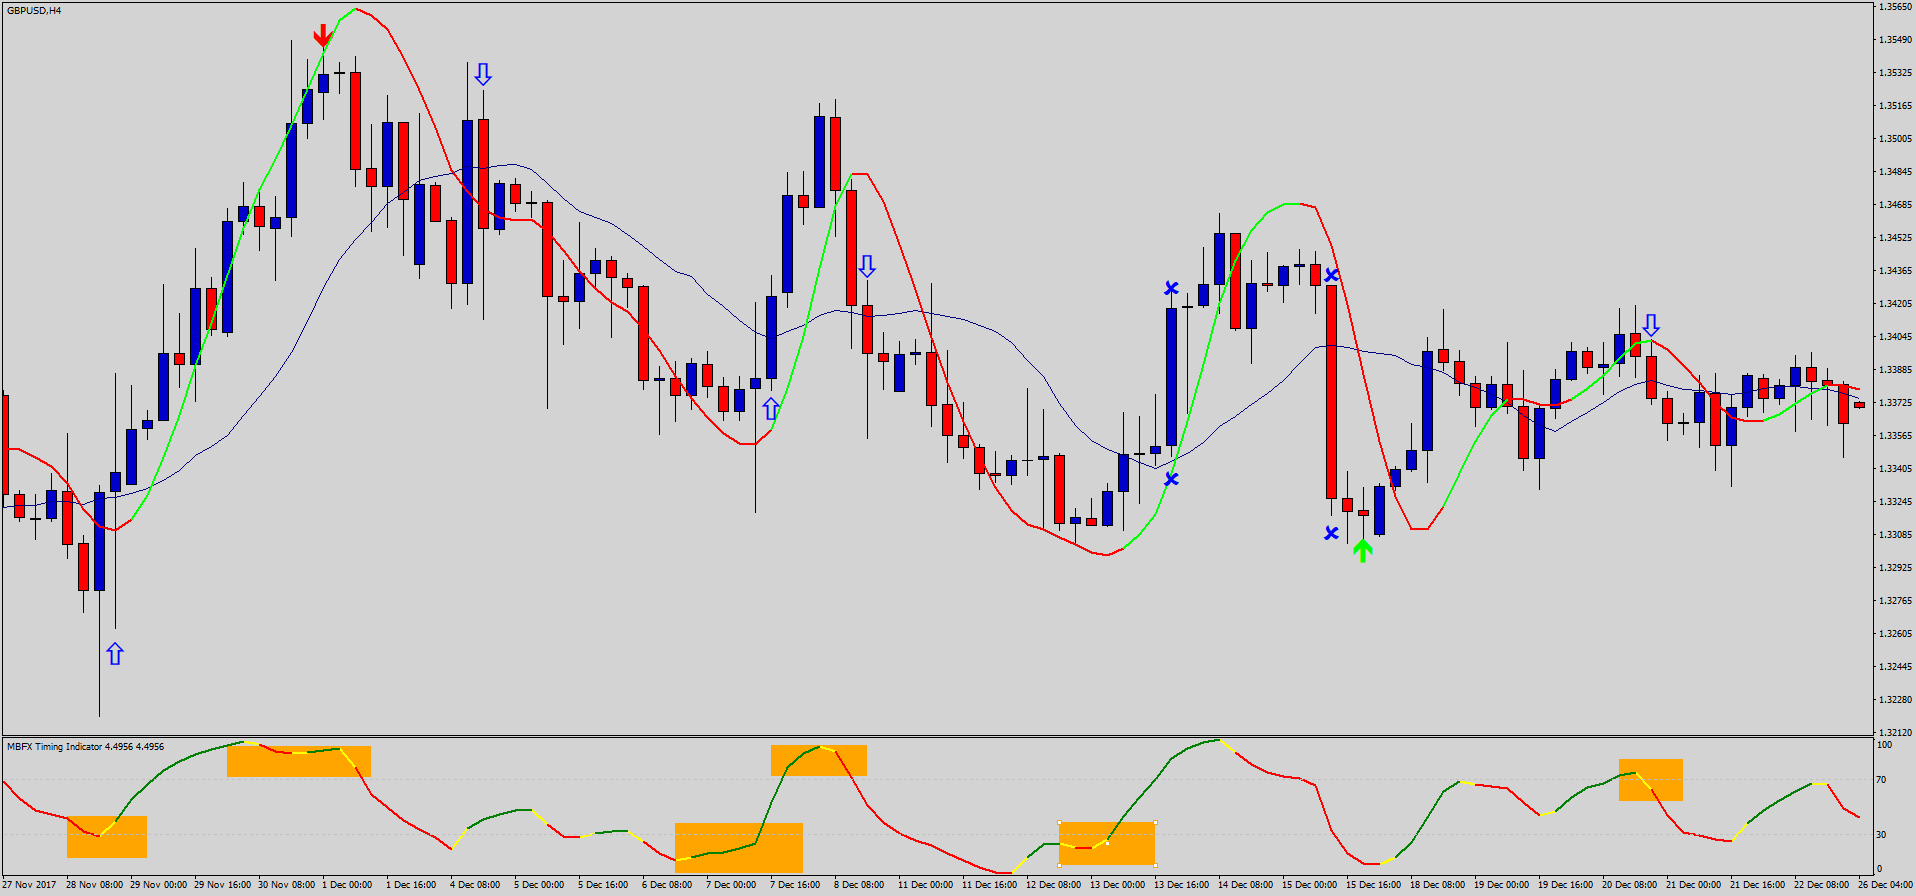The width and height of the screenshot is (1916, 896).
Task: Click the 27 Nov 2017 date label
Action: (30, 885)
